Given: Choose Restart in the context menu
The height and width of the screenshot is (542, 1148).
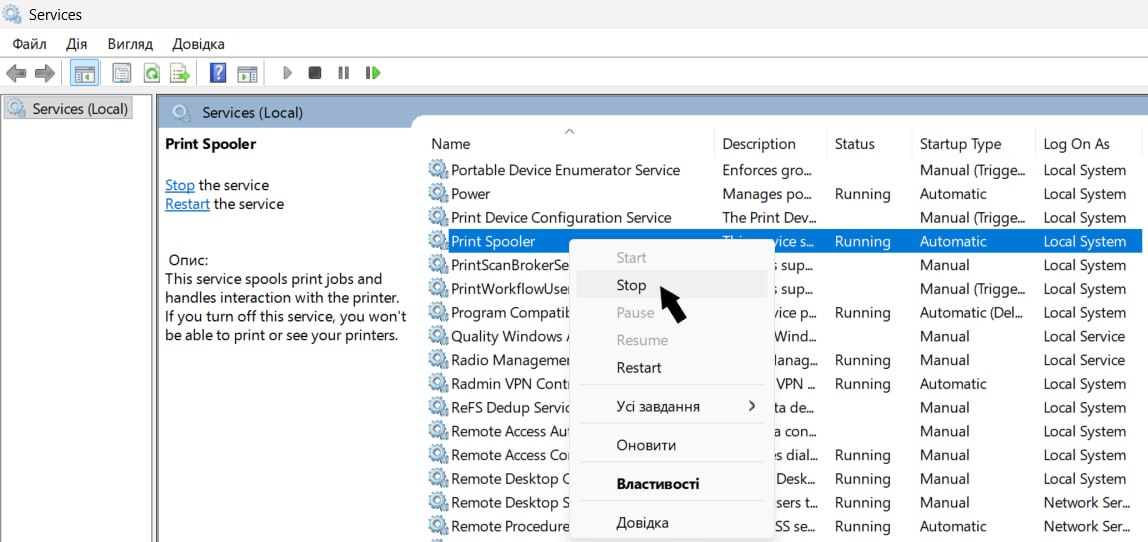Looking at the screenshot, I should coord(639,367).
